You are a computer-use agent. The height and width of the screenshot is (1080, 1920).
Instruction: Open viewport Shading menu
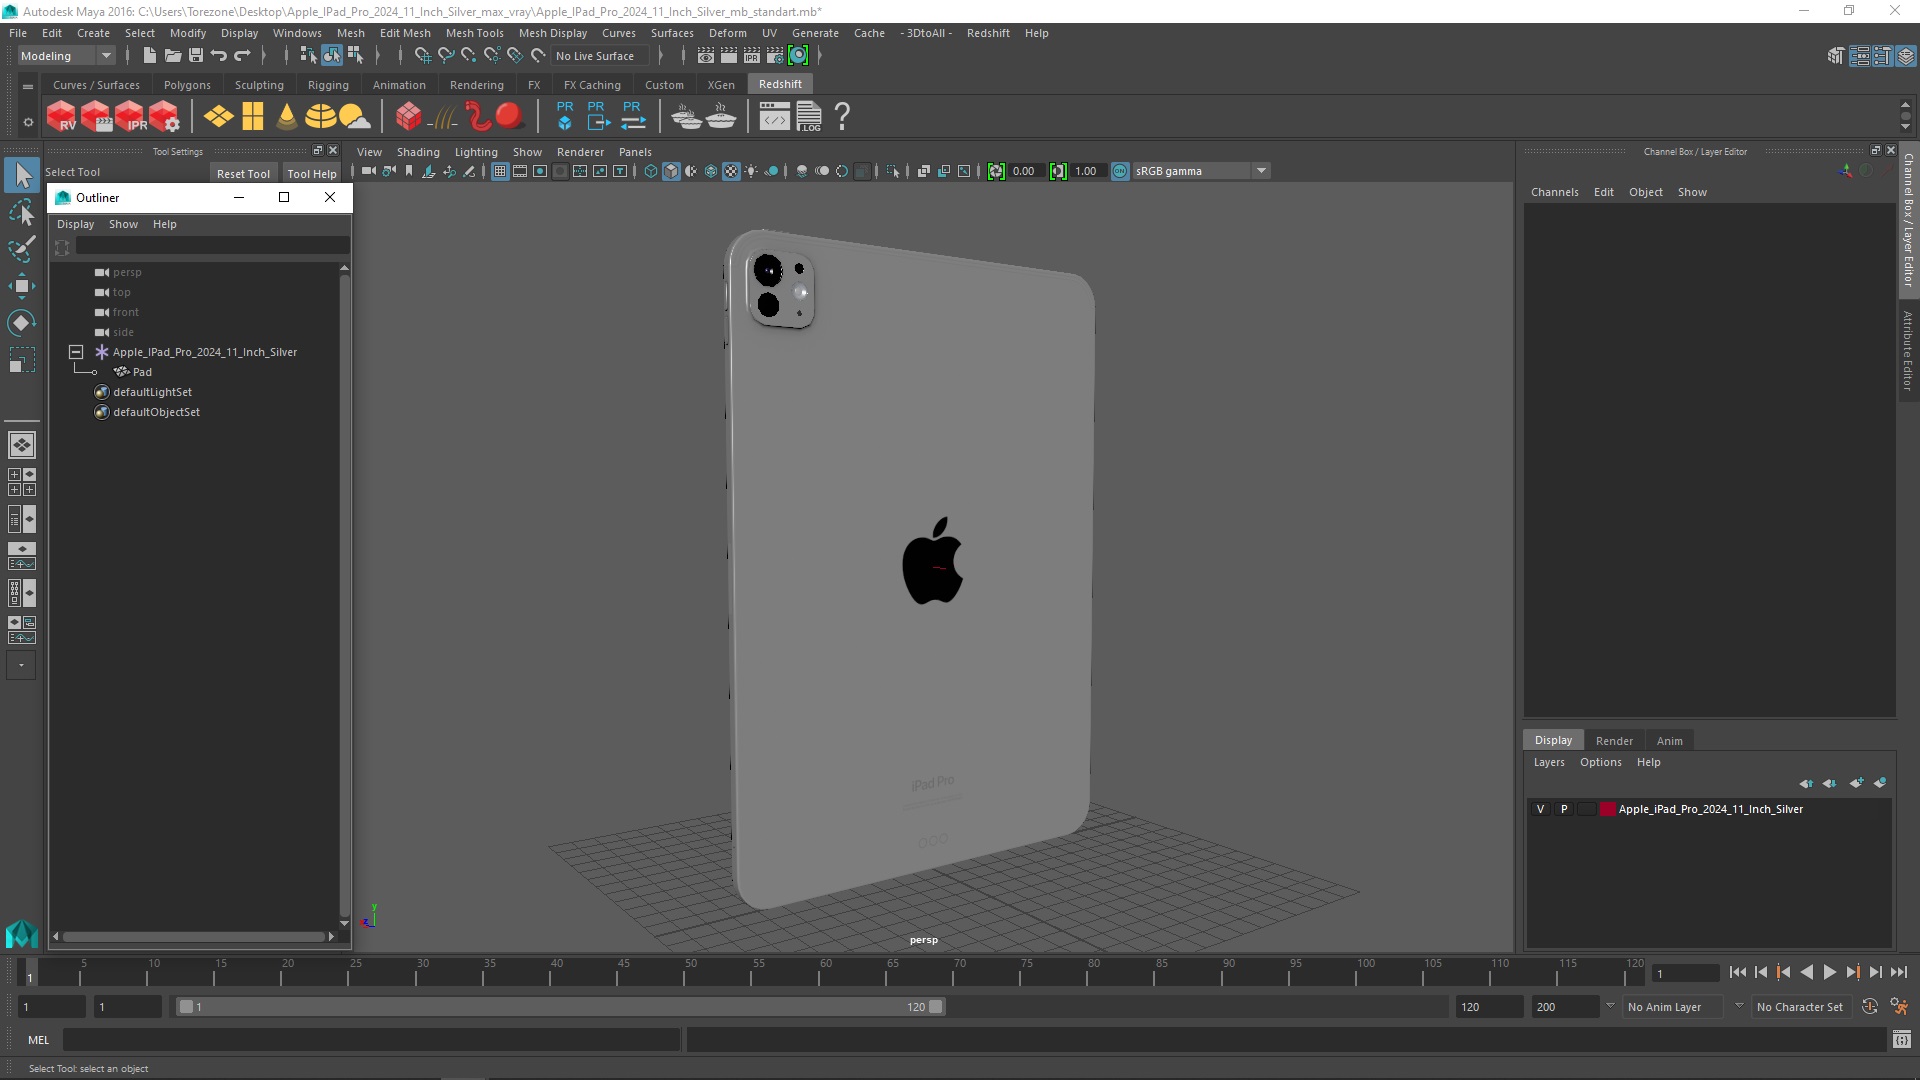click(418, 152)
